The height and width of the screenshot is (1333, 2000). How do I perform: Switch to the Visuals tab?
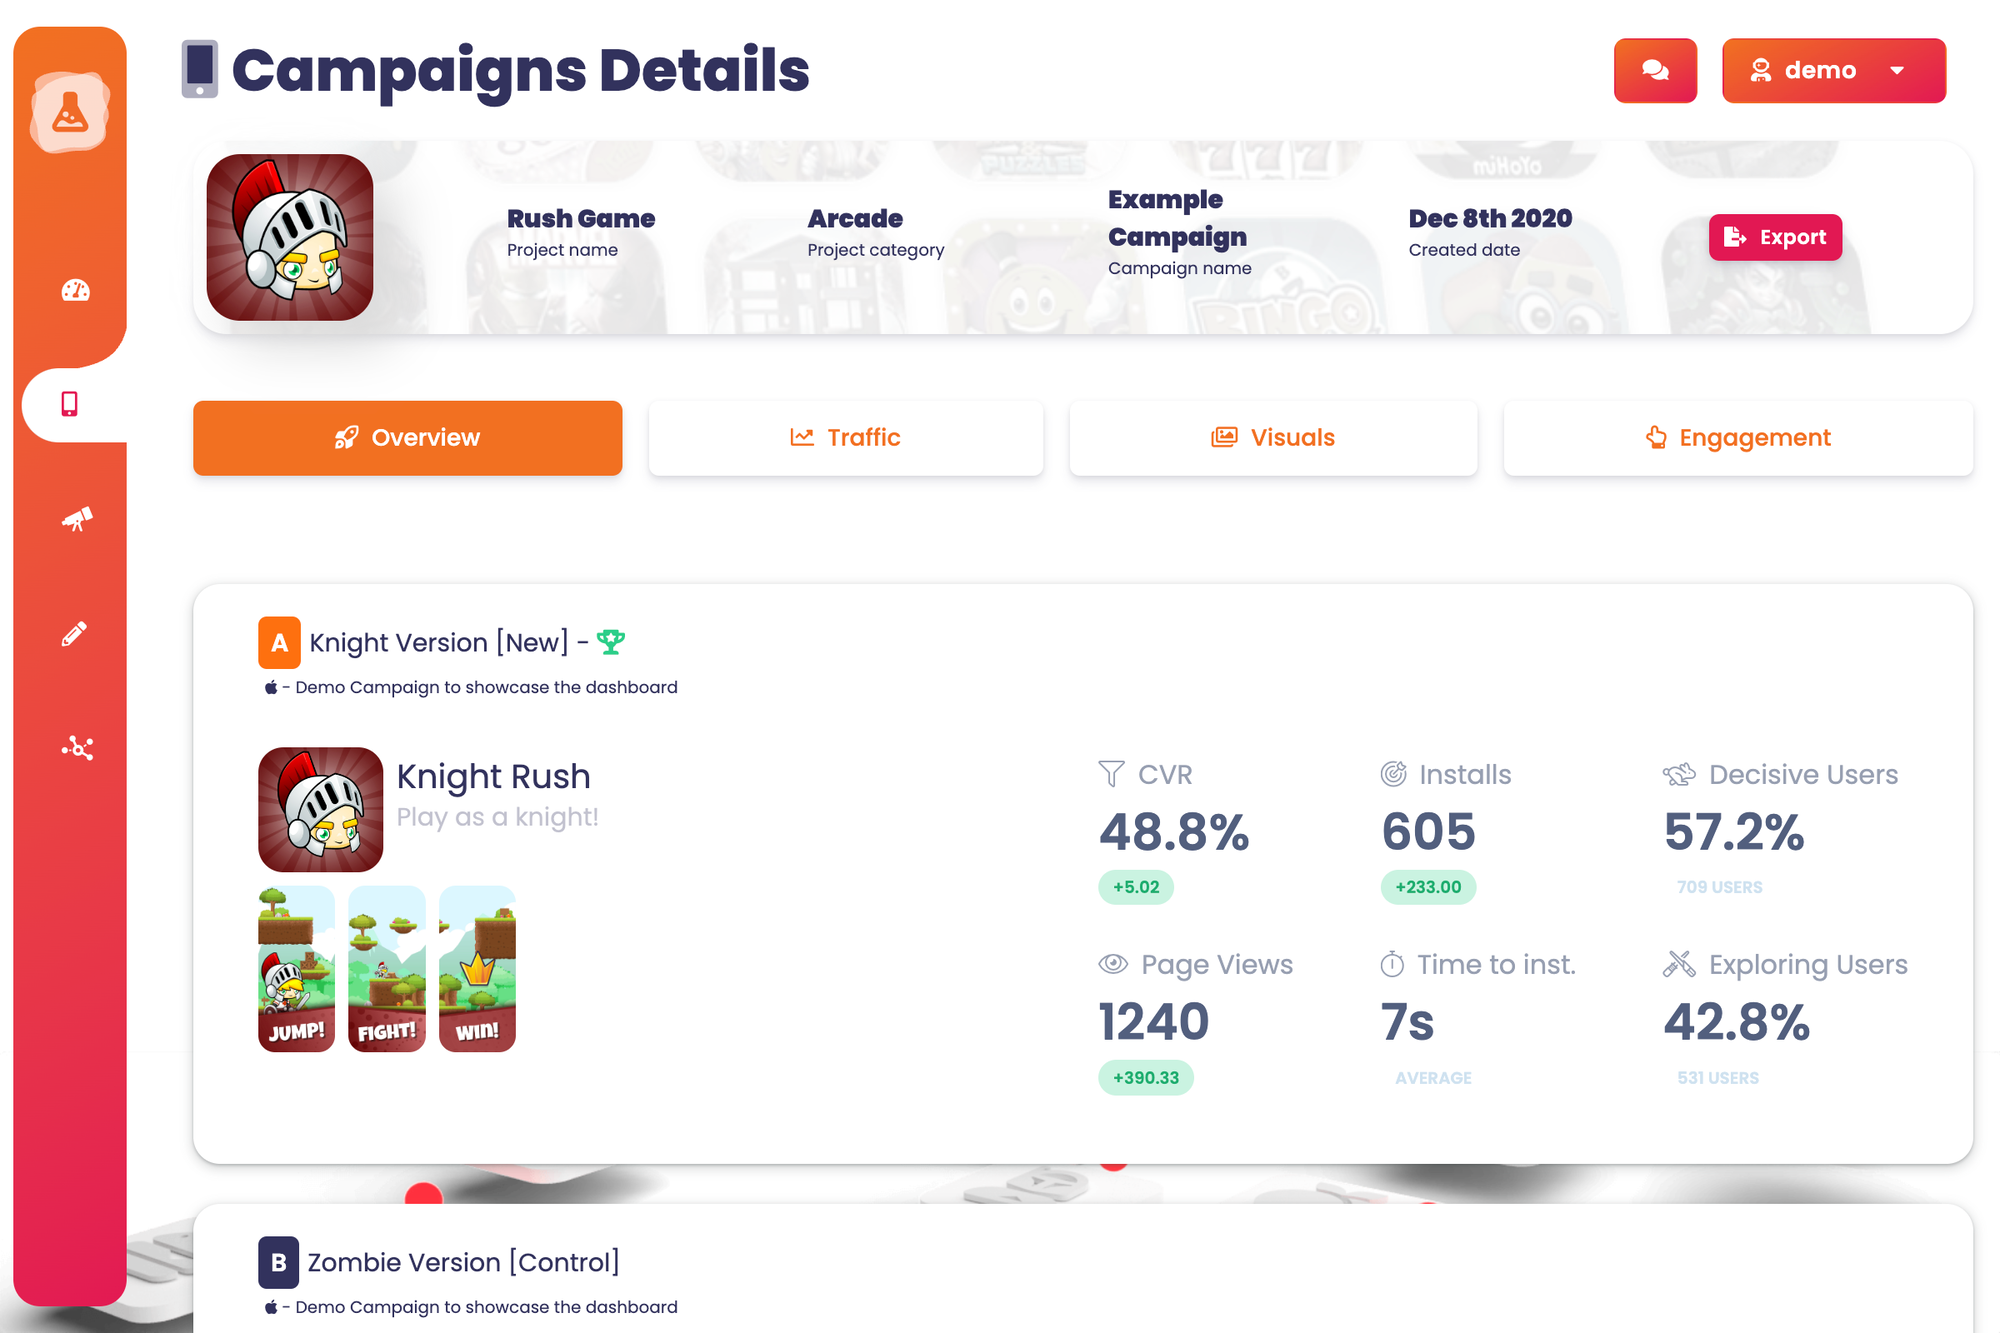[x=1273, y=438]
